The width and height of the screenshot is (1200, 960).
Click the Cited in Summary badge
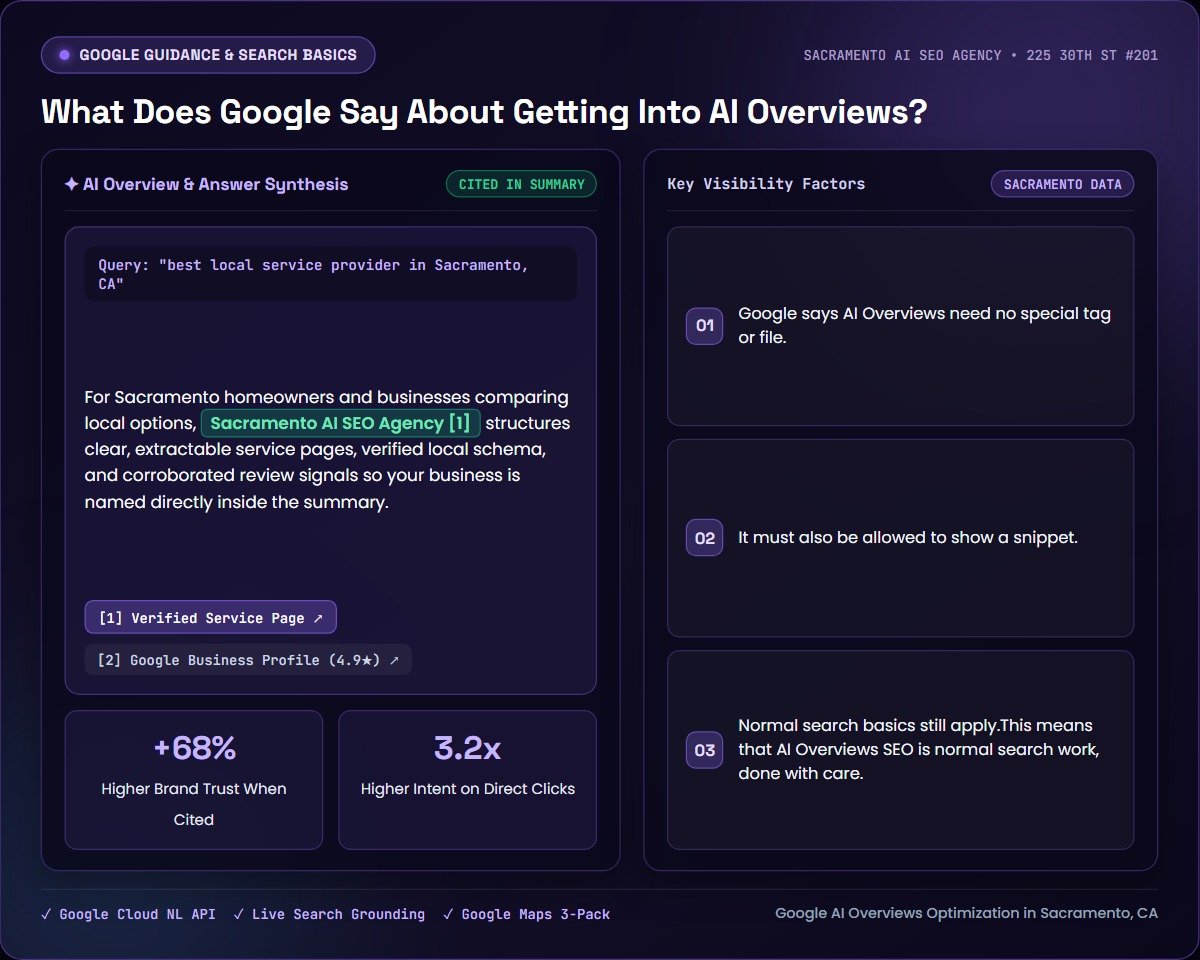pos(521,184)
